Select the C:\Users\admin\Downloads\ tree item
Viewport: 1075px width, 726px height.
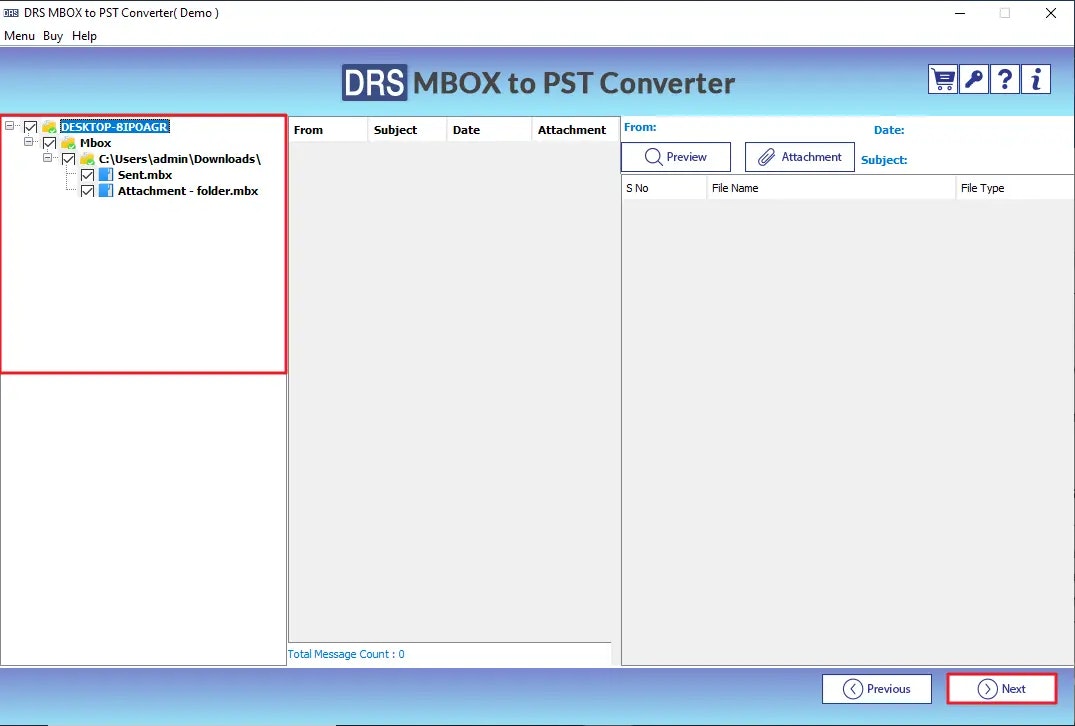pos(180,159)
